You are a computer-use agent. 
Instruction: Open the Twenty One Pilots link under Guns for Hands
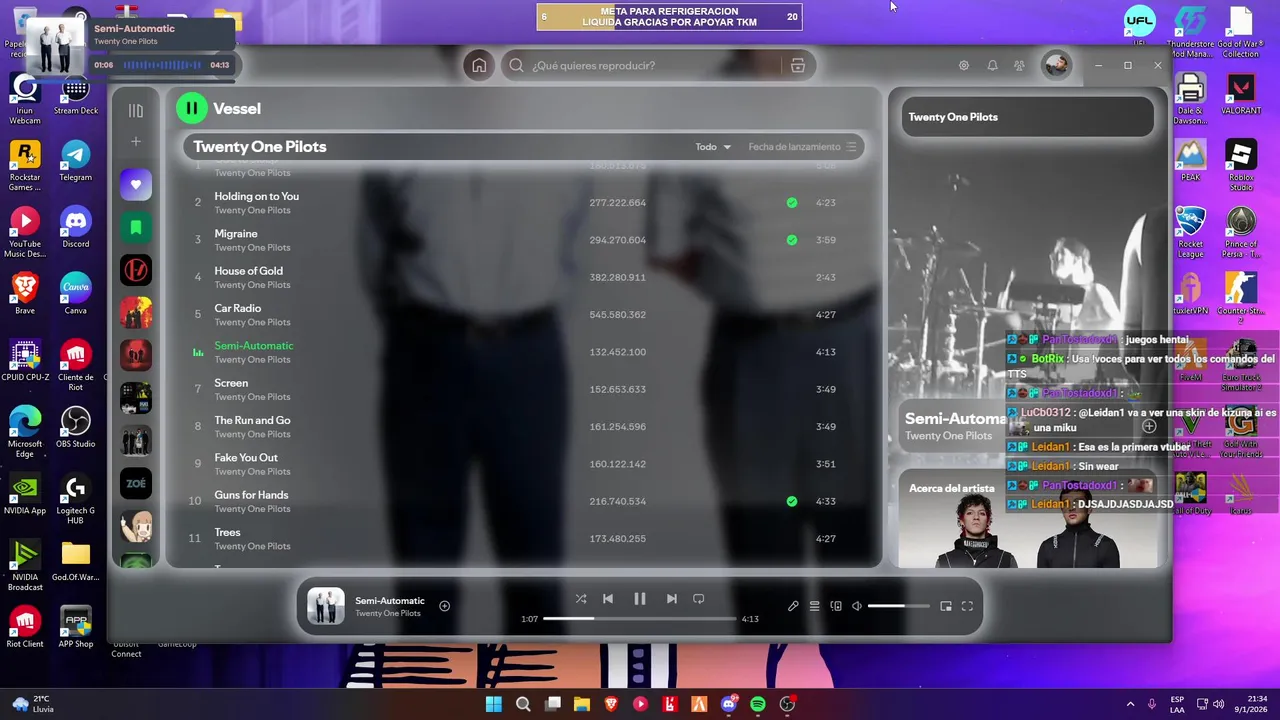[x=252, y=509]
